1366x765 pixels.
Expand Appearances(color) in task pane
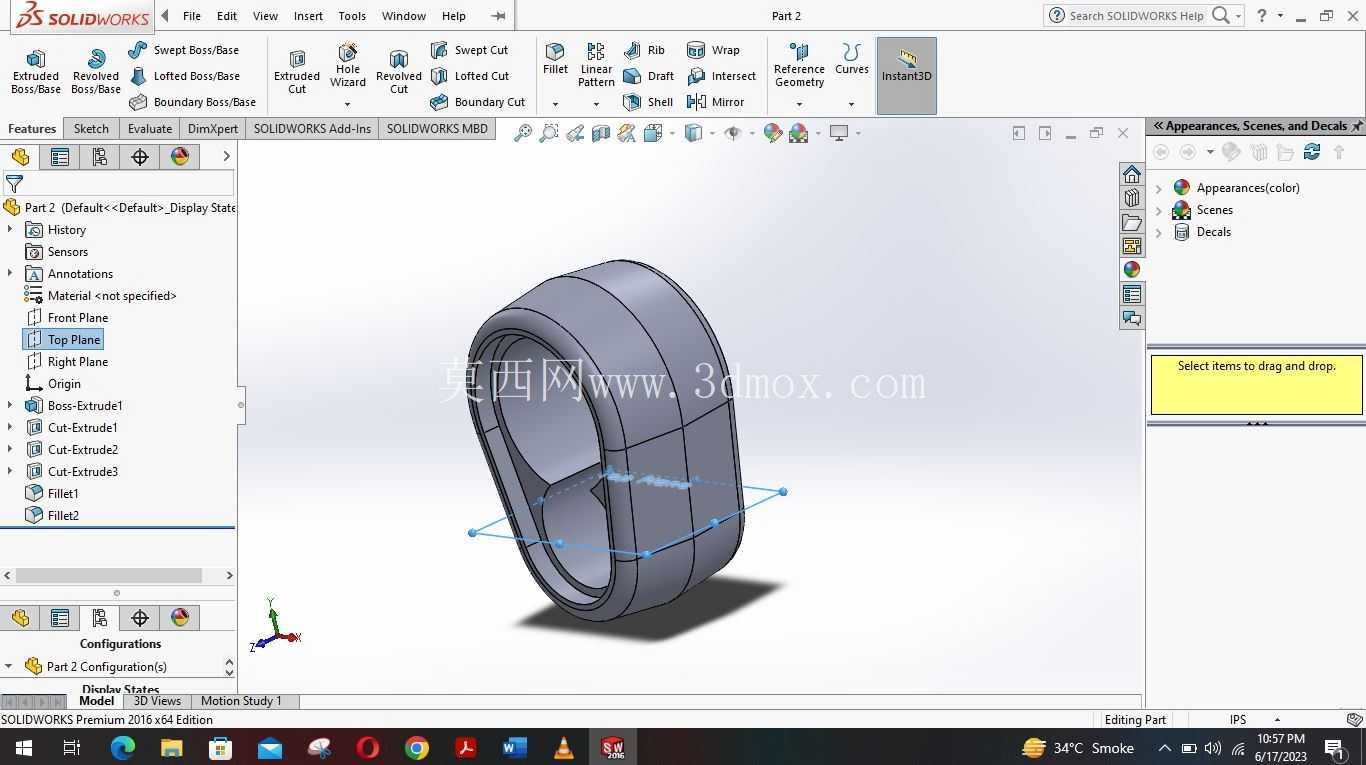1159,188
